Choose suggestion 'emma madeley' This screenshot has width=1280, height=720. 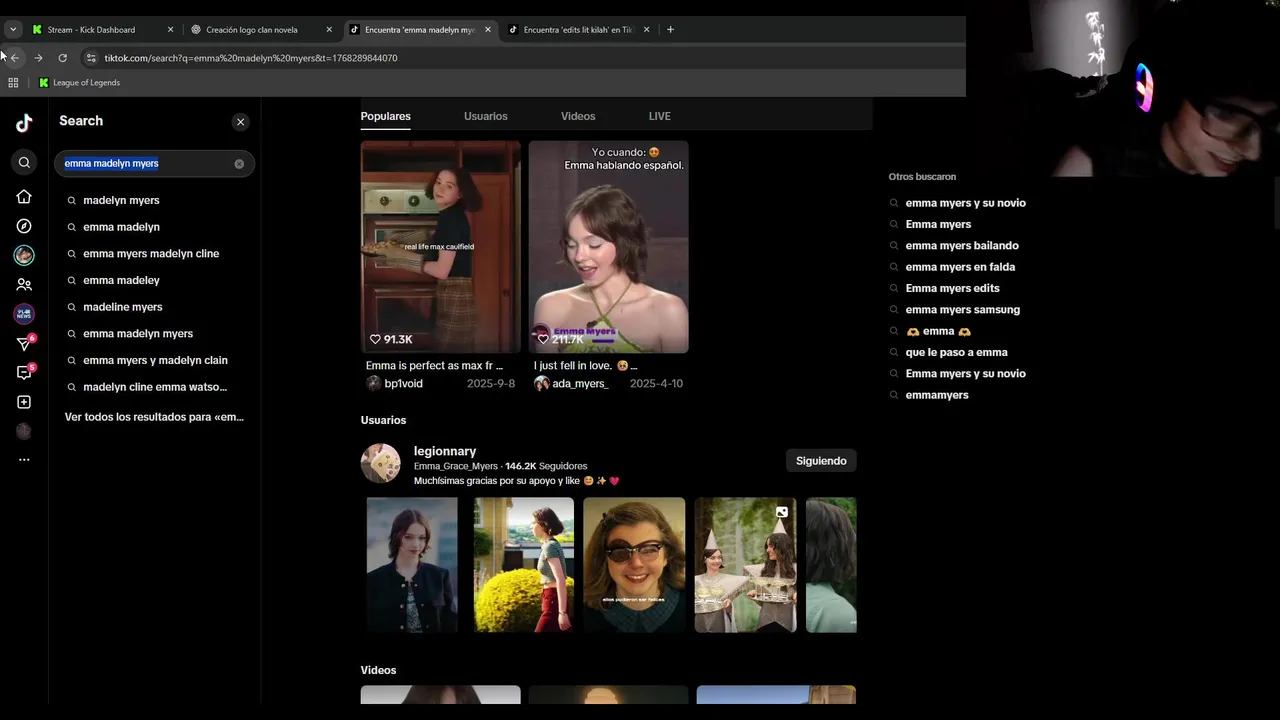(x=121, y=280)
